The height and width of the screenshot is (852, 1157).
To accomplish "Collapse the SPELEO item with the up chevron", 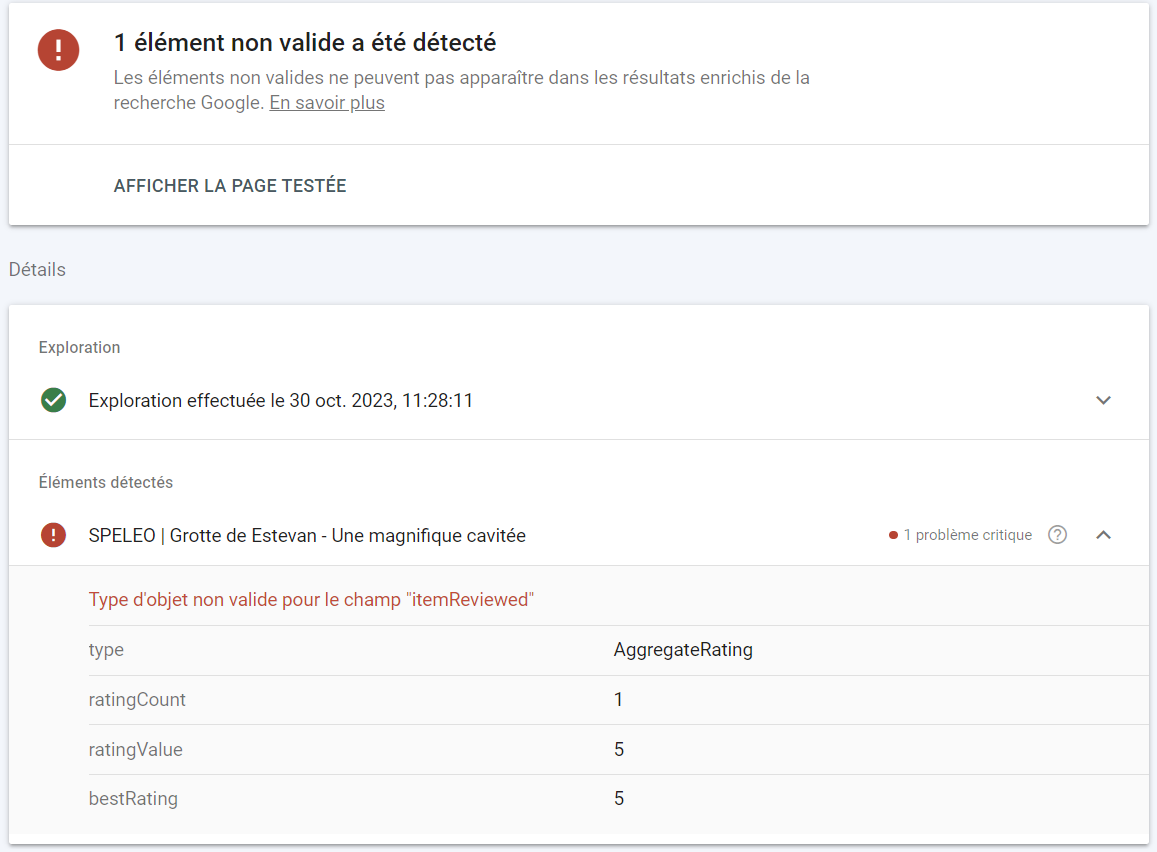I will click(1103, 535).
